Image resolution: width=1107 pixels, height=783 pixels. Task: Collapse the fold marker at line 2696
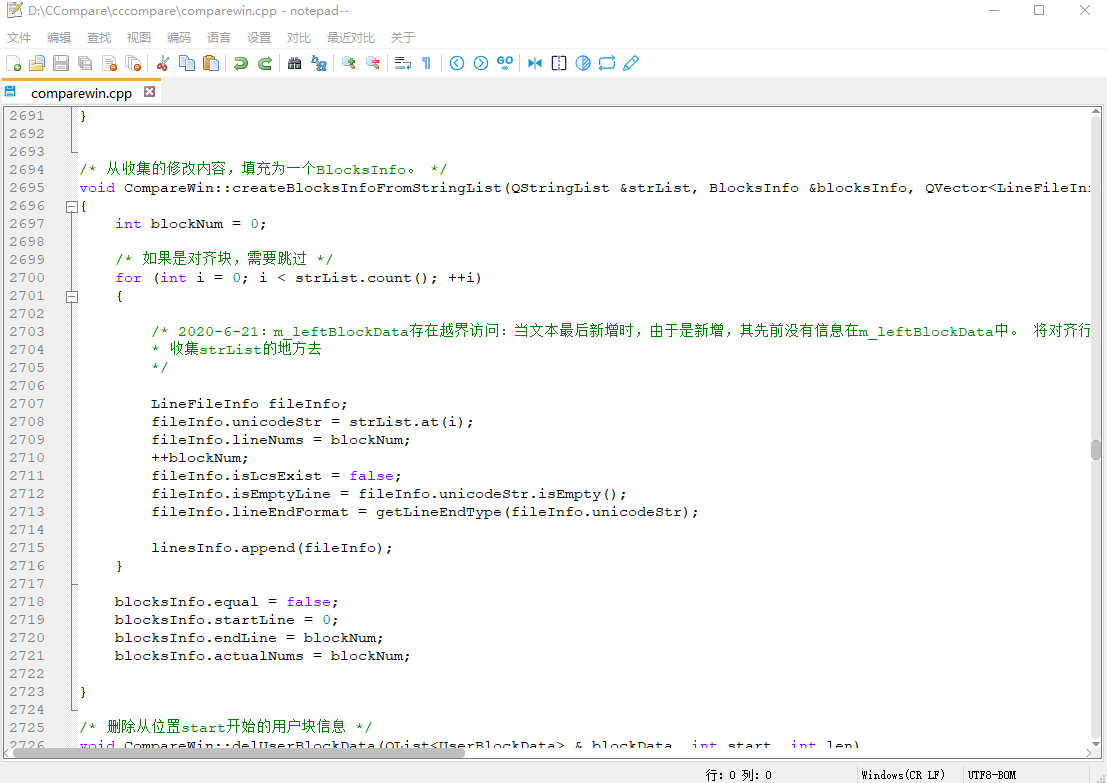pos(71,207)
